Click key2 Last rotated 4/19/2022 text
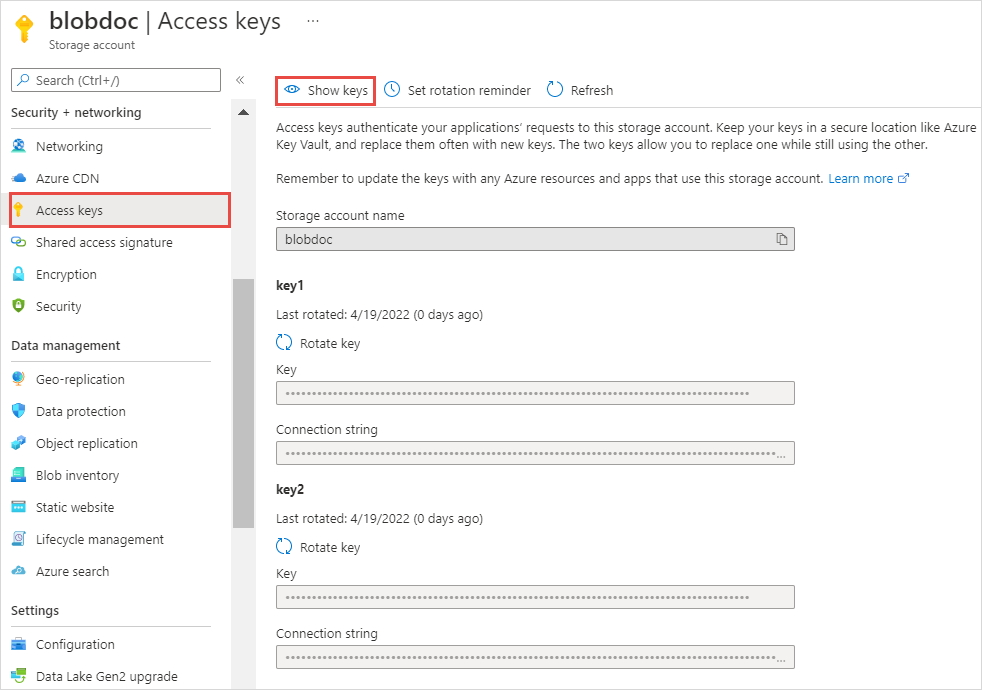This screenshot has height=690, width=982. (x=380, y=518)
